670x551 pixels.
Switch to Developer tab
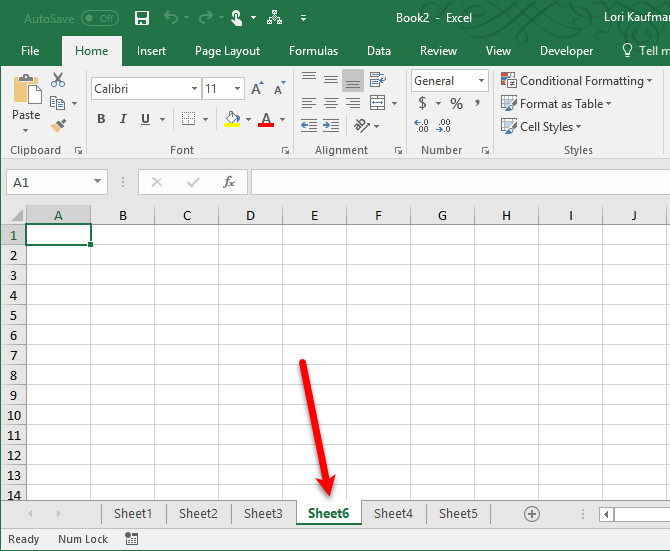click(x=566, y=51)
